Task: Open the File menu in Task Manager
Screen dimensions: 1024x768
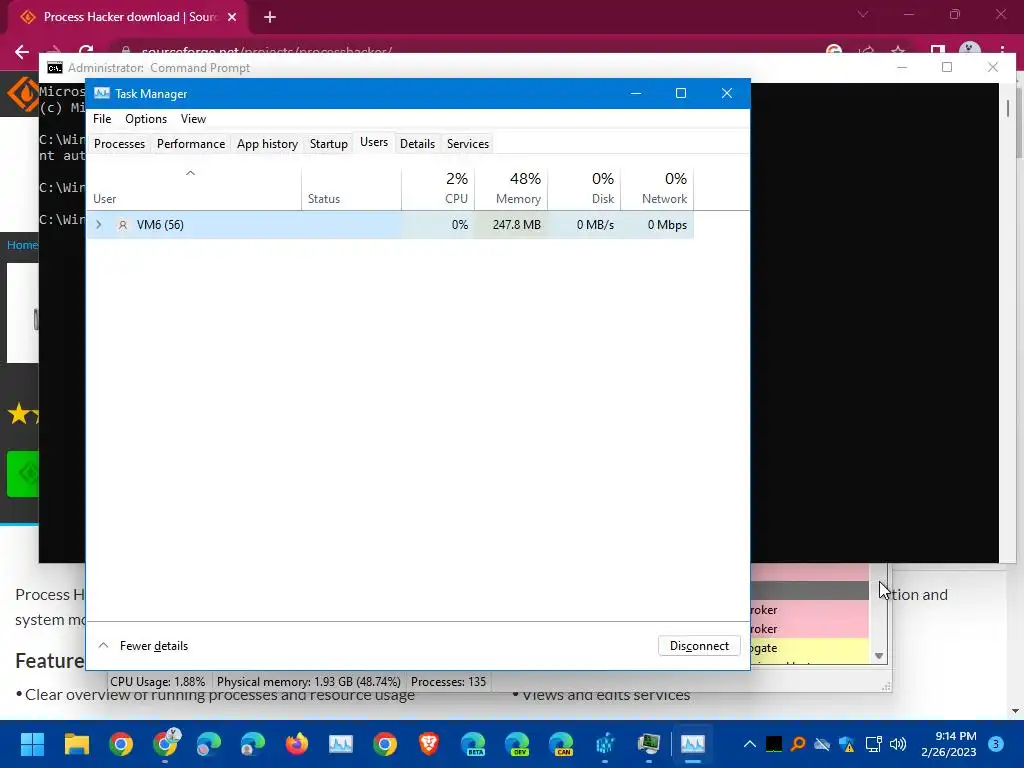Action: point(102,119)
